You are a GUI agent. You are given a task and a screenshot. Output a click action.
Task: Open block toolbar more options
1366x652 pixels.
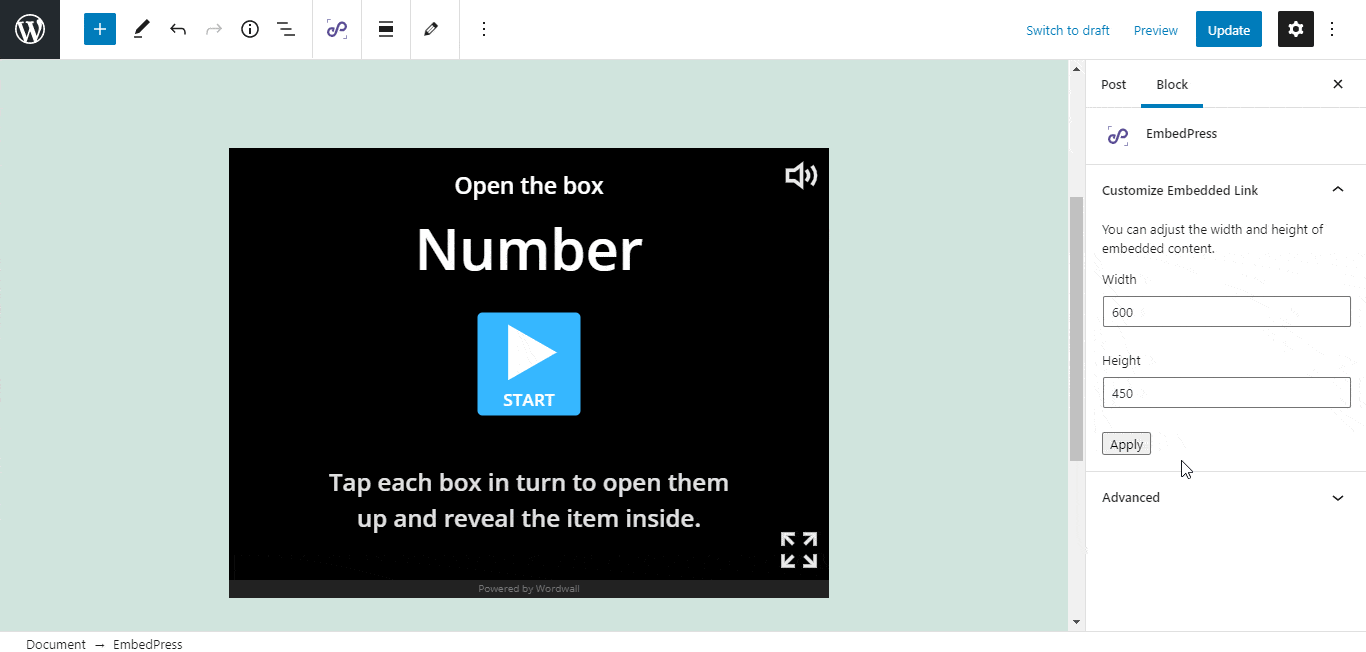click(484, 29)
